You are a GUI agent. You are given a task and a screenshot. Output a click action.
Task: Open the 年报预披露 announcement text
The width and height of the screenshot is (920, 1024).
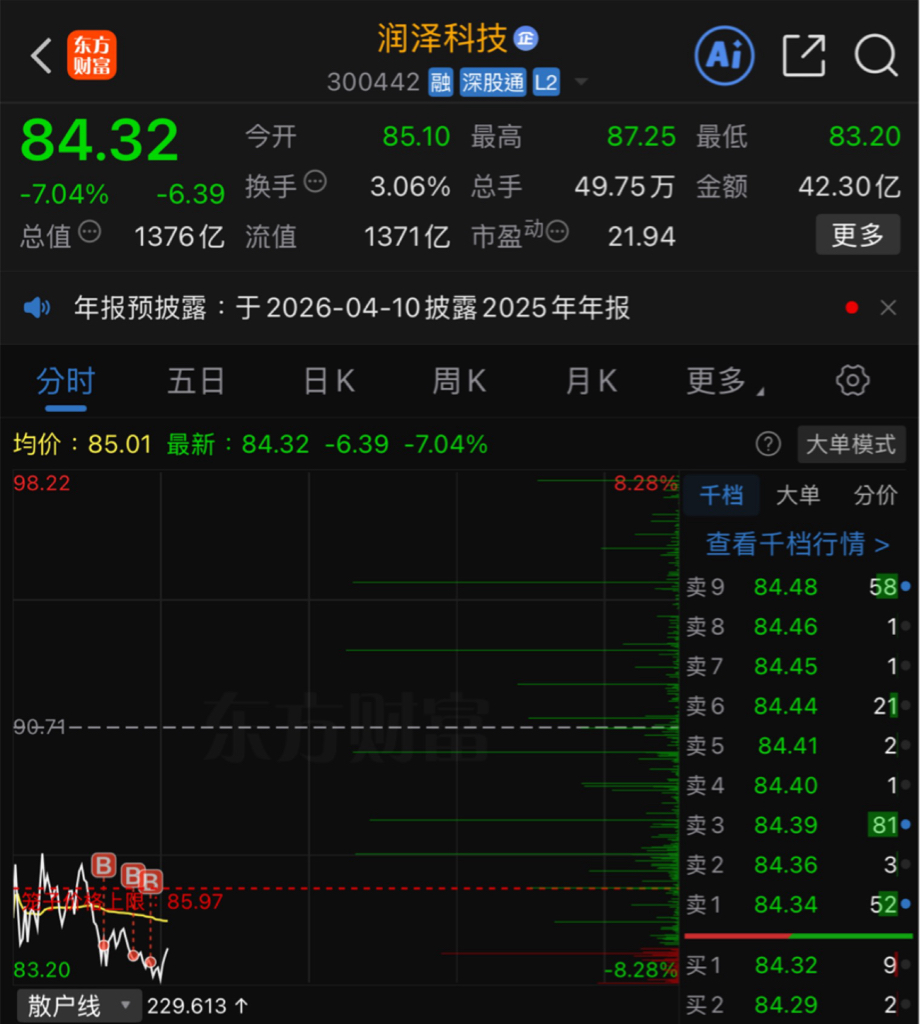tap(352, 308)
